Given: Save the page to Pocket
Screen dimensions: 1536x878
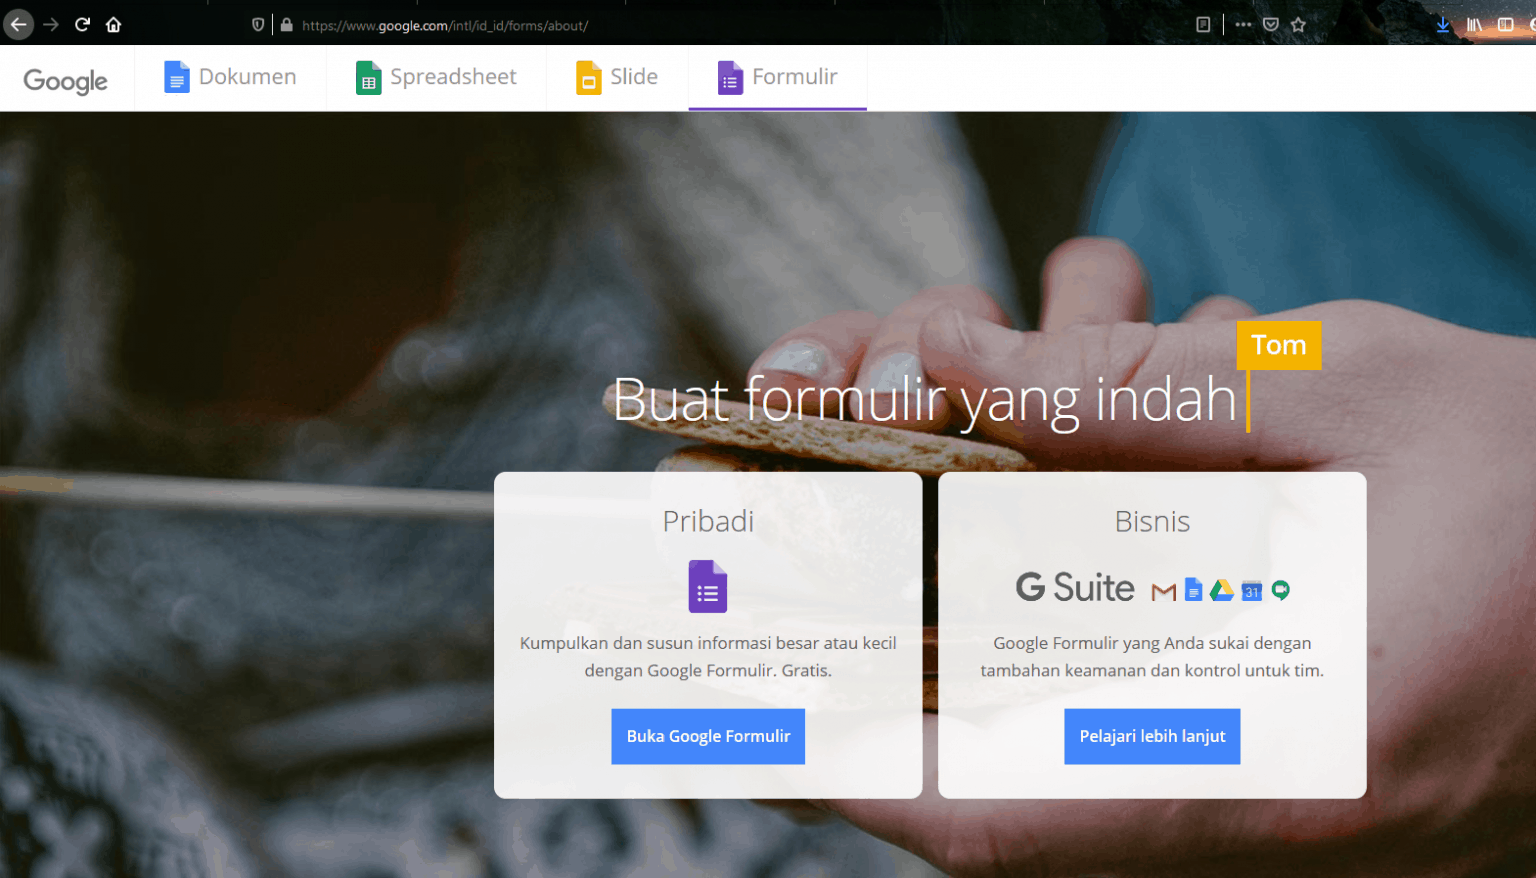Looking at the screenshot, I should 1271,24.
